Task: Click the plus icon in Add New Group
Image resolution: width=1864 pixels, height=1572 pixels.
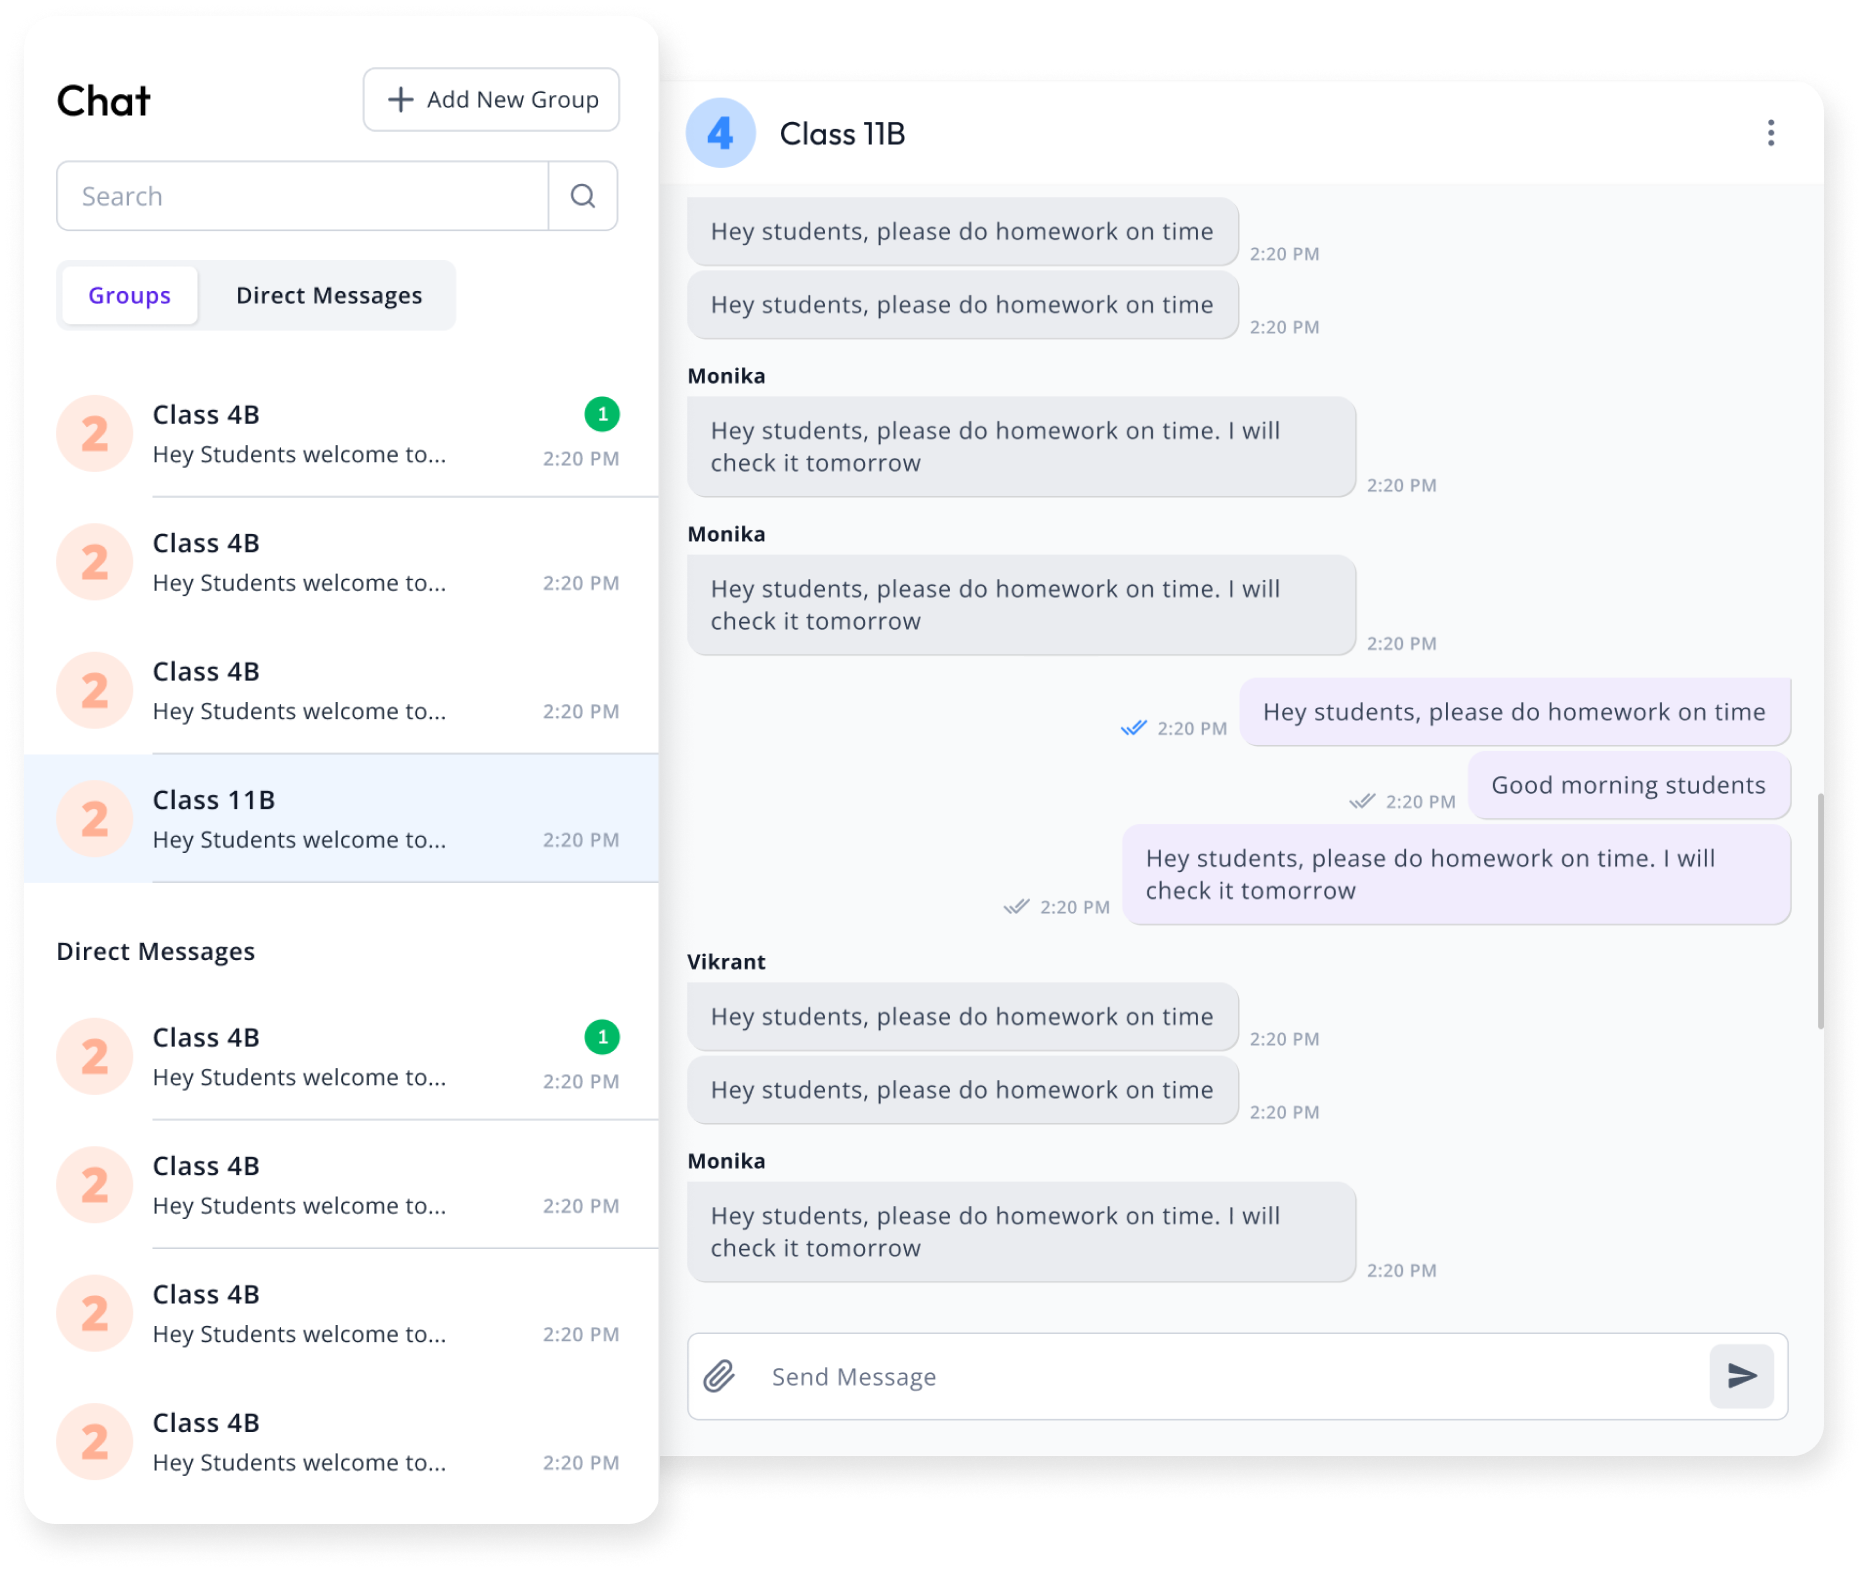Action: [x=400, y=100]
